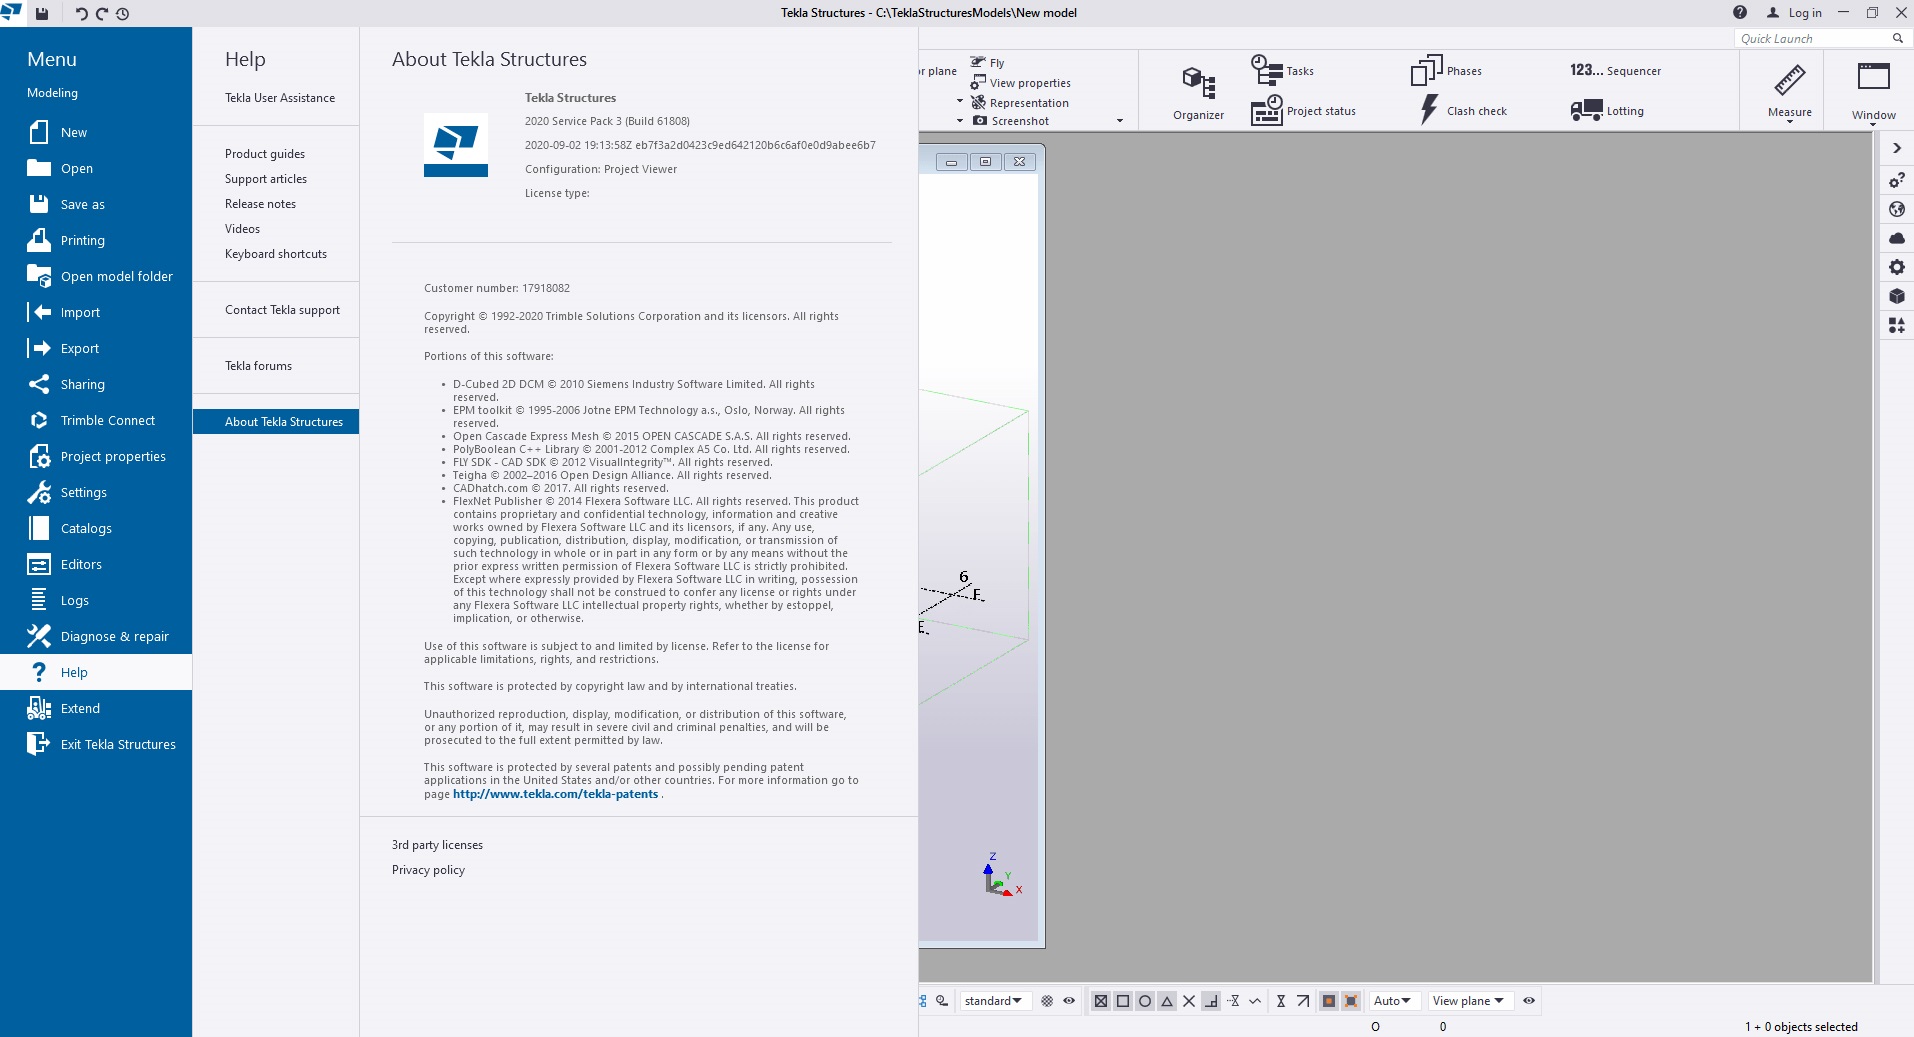The width and height of the screenshot is (1914, 1037).
Task: Click the dotted sphere icon next to standard
Action: 1047,1000
